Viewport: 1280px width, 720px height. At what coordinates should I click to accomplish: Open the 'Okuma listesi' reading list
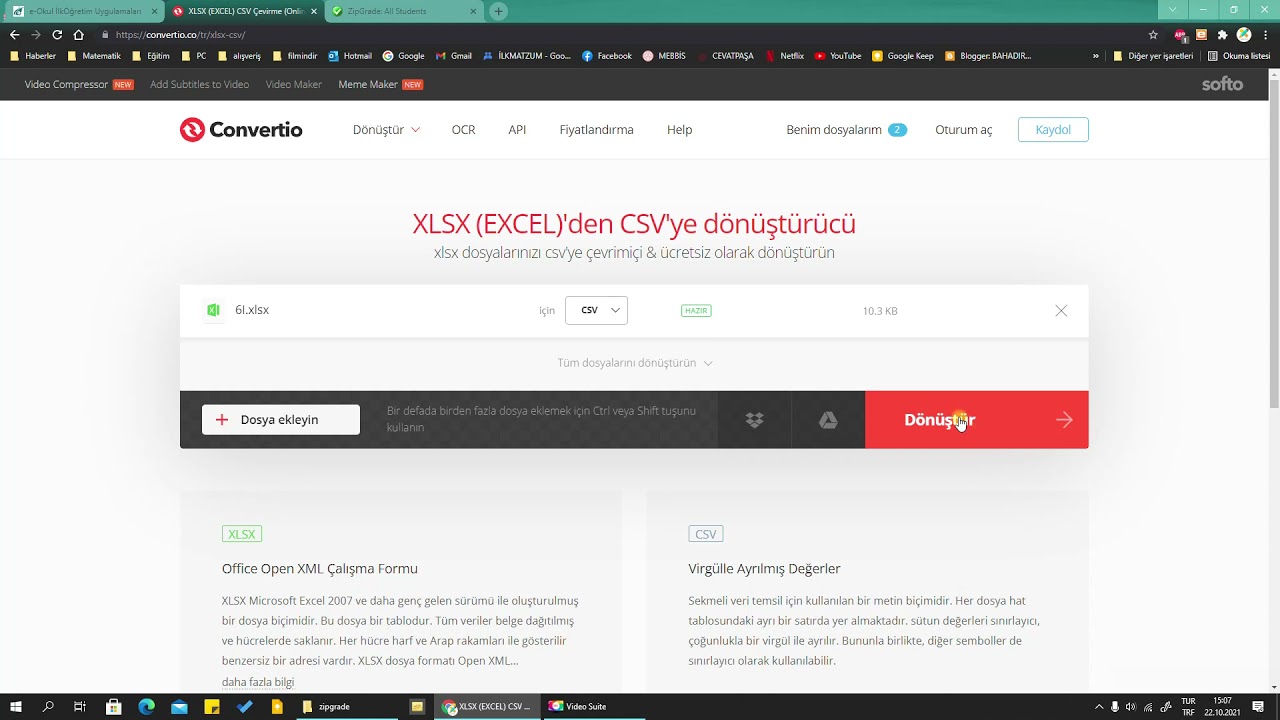coord(1240,56)
